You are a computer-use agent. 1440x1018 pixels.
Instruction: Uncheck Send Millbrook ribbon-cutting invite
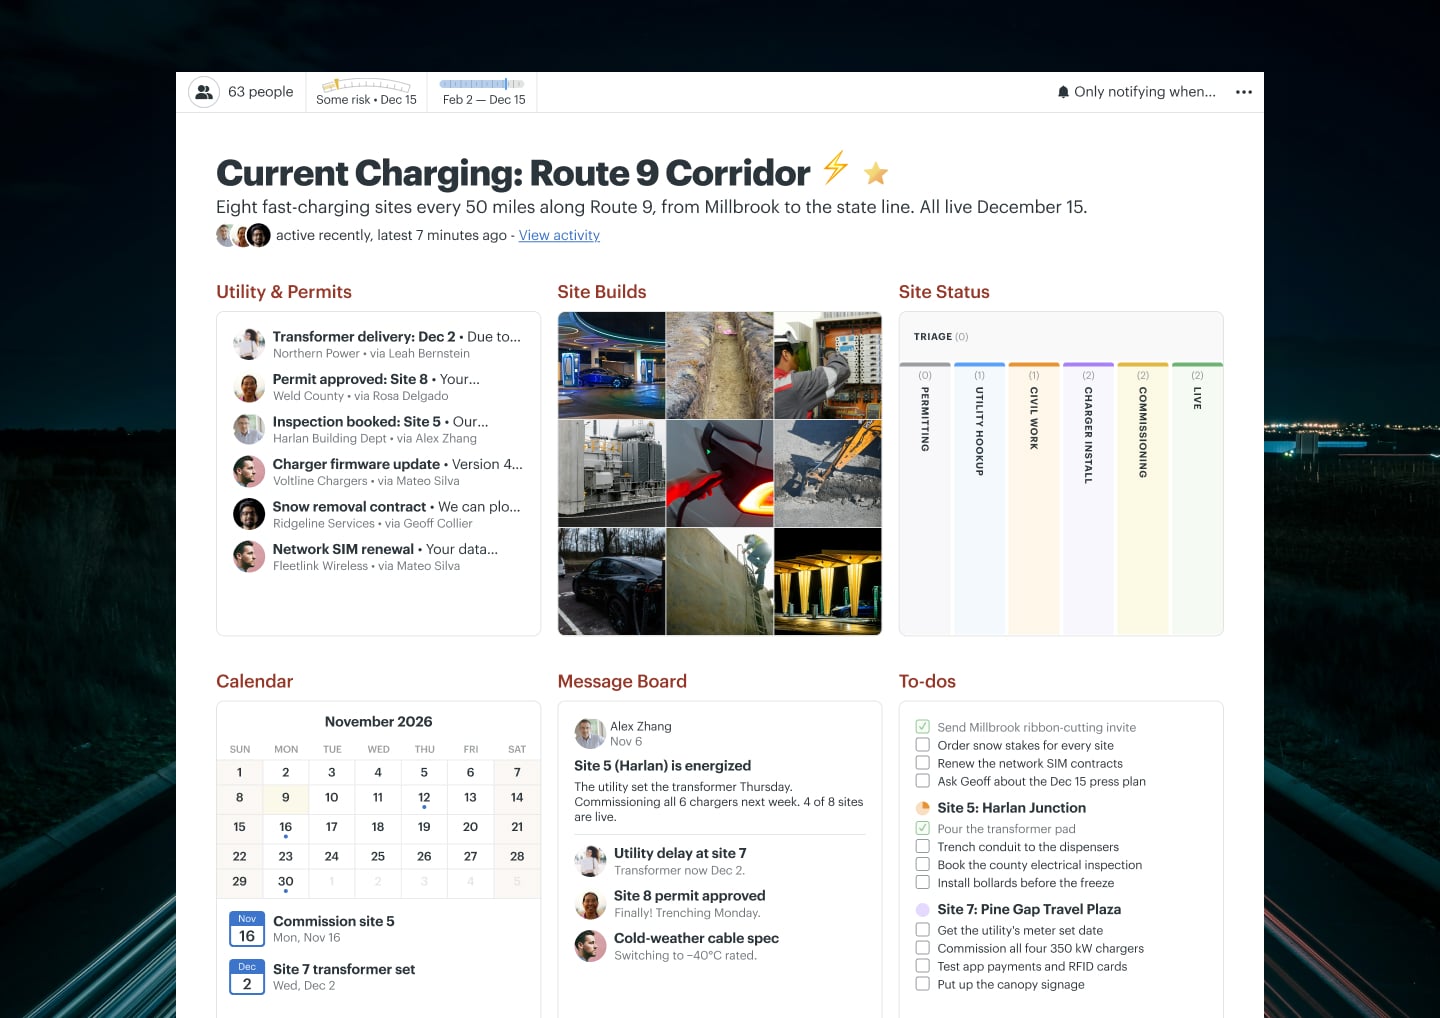pos(923,727)
